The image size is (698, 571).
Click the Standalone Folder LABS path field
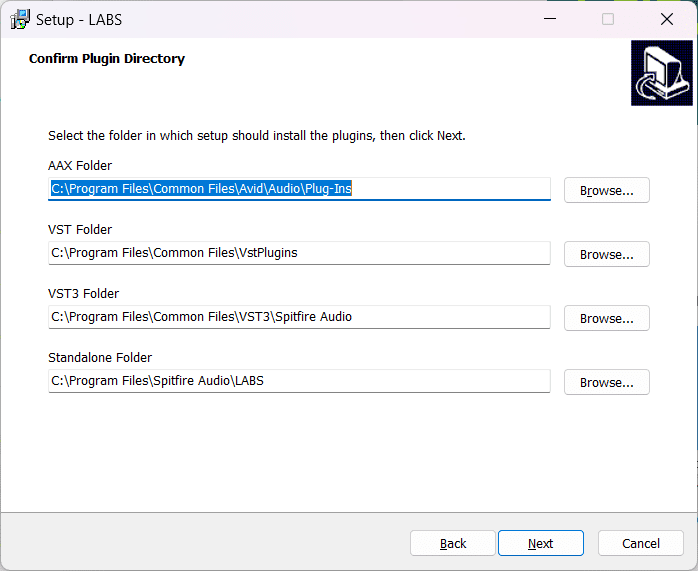299,381
